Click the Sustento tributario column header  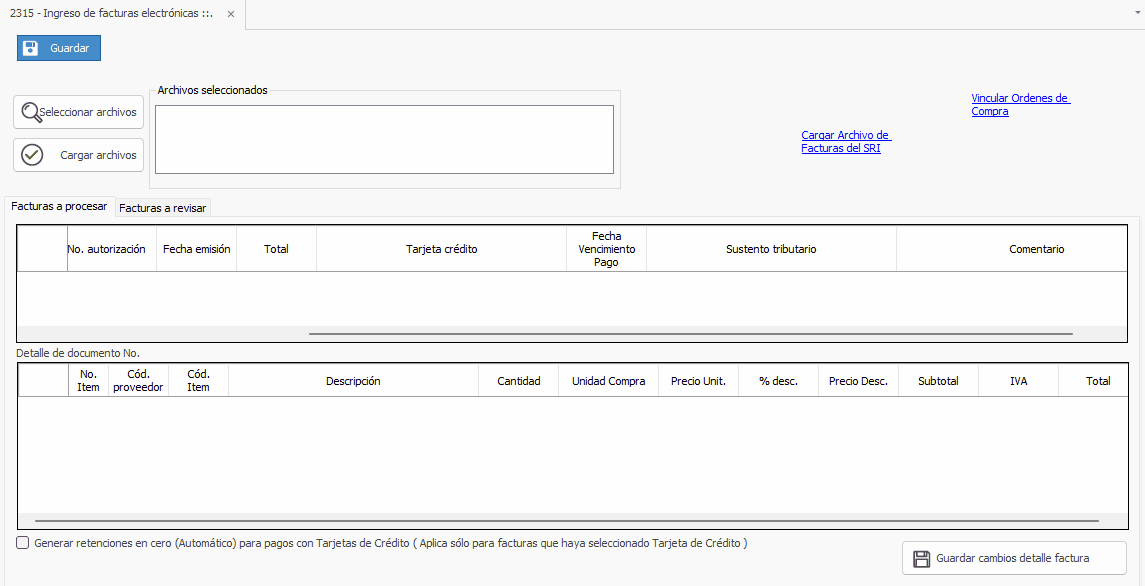click(x=771, y=249)
